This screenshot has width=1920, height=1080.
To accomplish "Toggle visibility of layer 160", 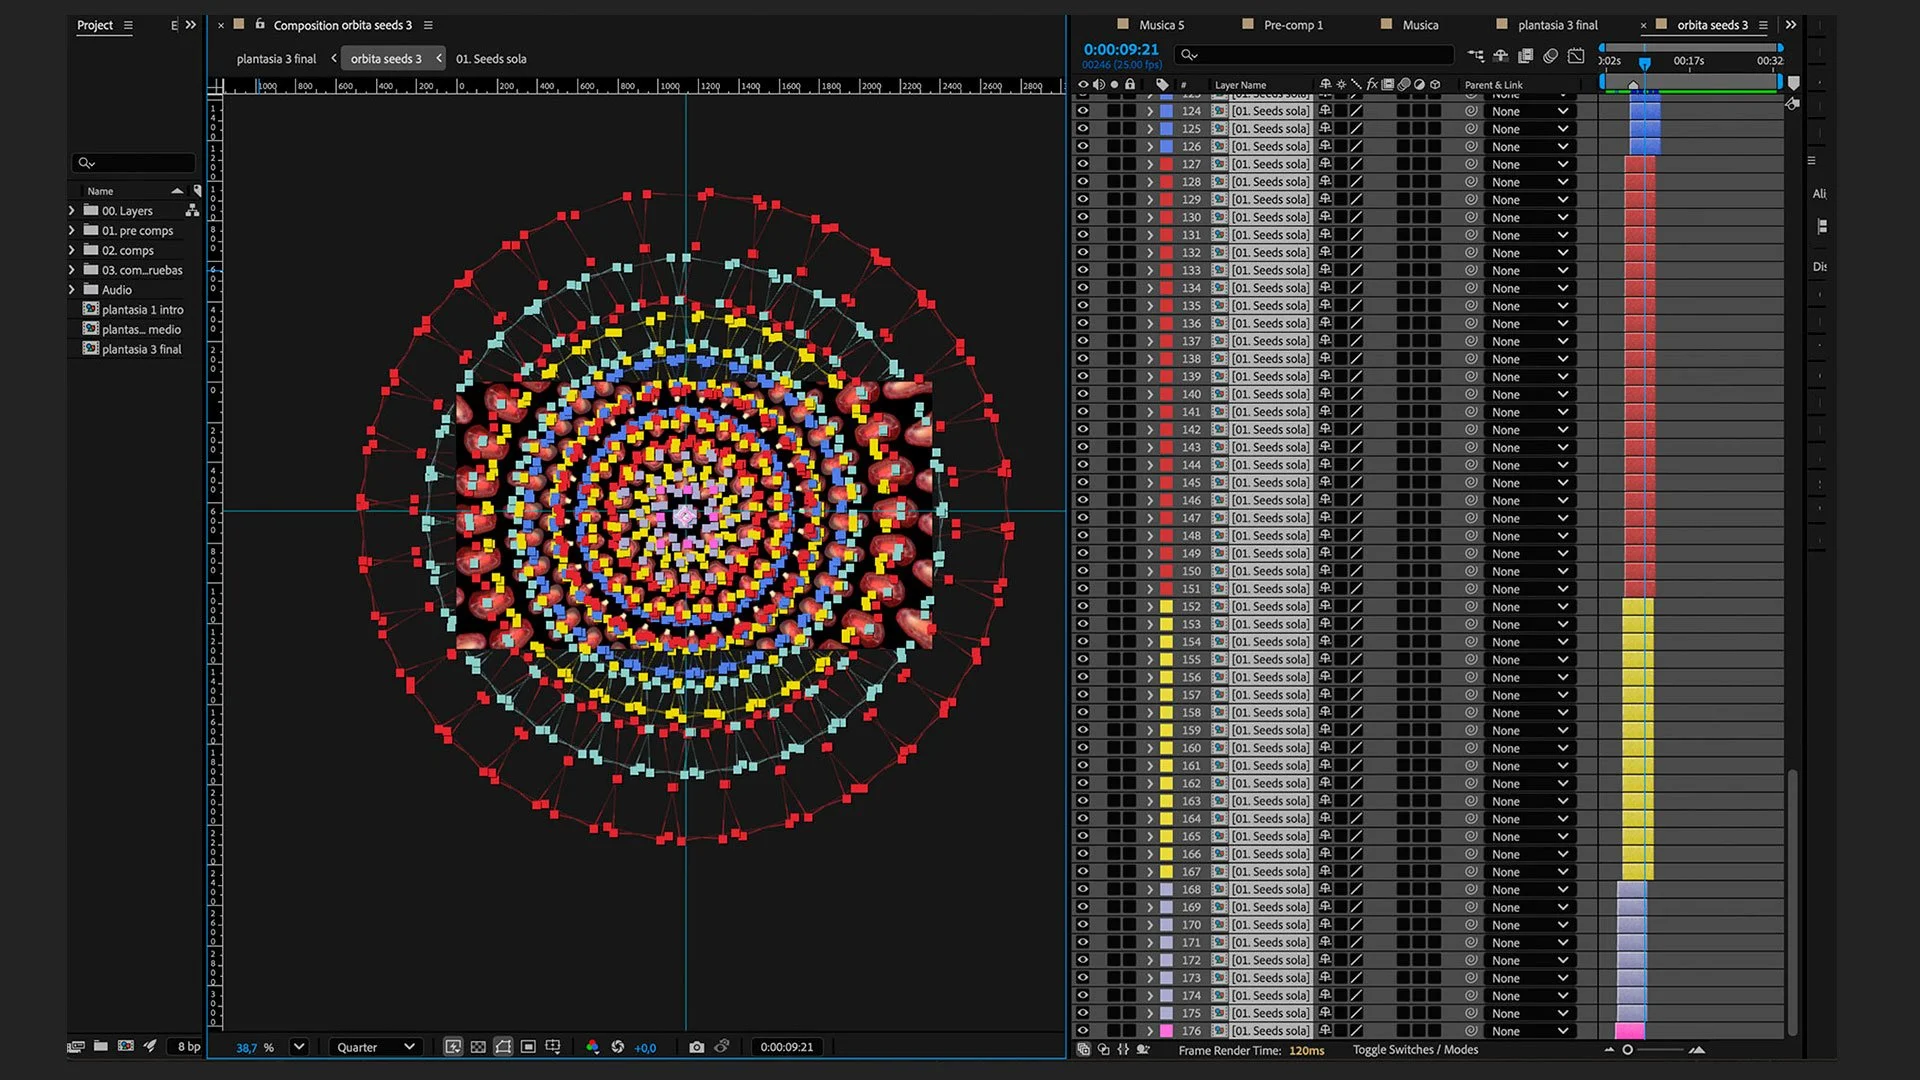I will coord(1082,748).
